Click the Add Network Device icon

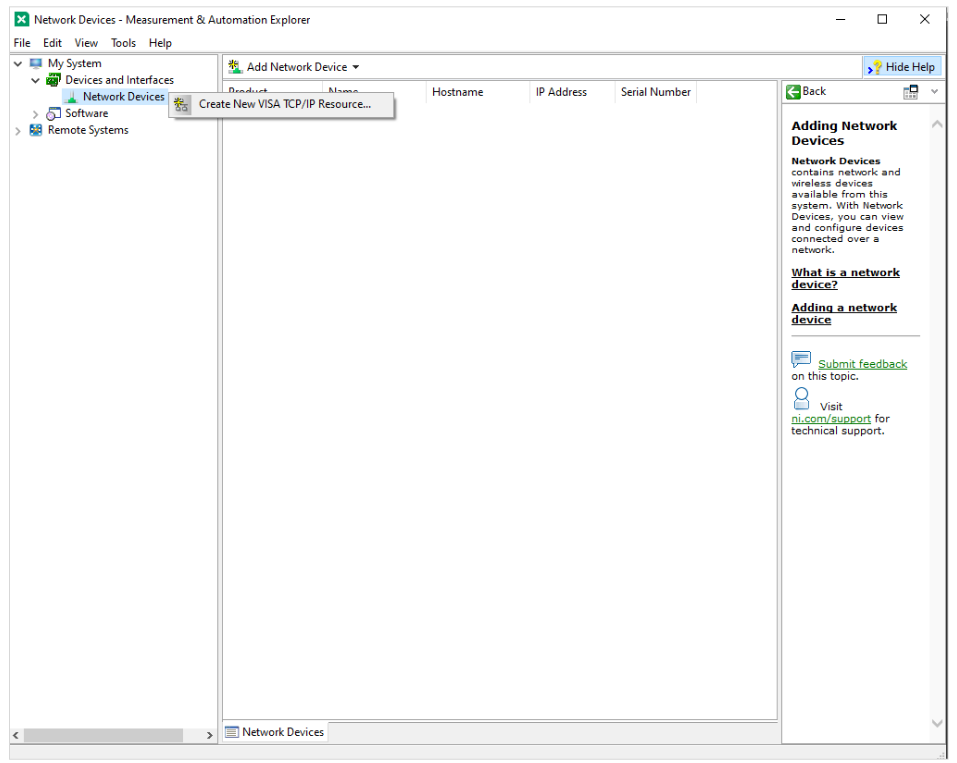click(x=235, y=67)
